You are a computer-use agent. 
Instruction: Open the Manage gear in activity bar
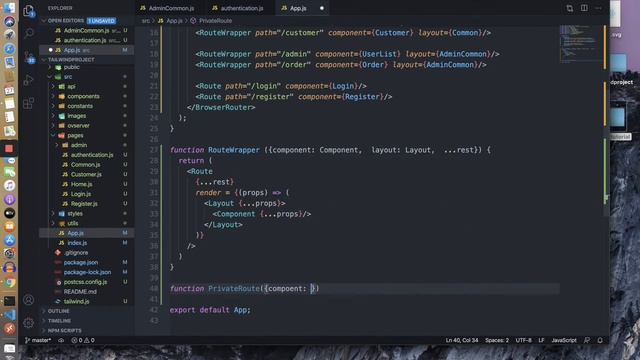[x=29, y=323]
